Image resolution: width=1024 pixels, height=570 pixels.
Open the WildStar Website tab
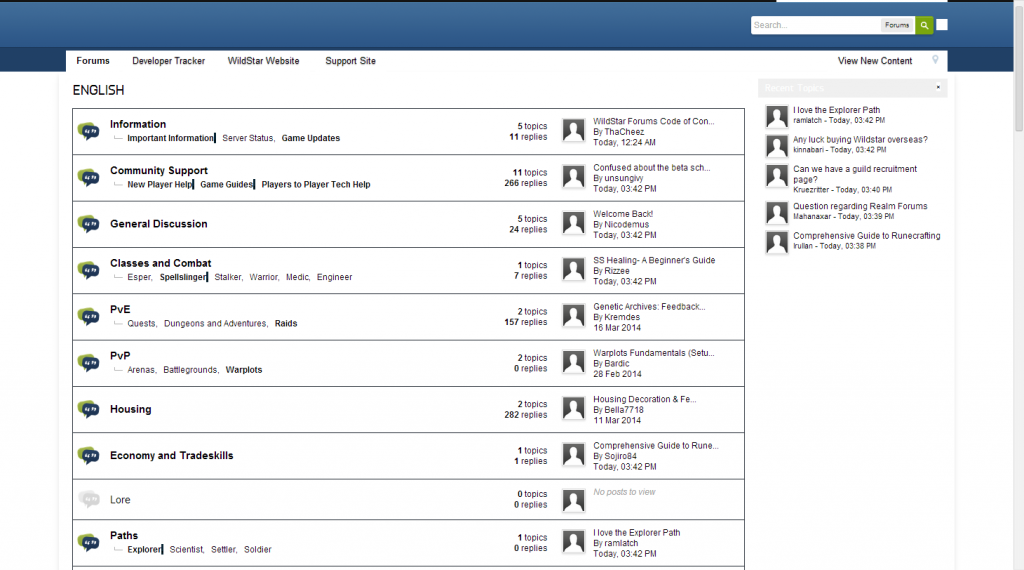click(263, 61)
